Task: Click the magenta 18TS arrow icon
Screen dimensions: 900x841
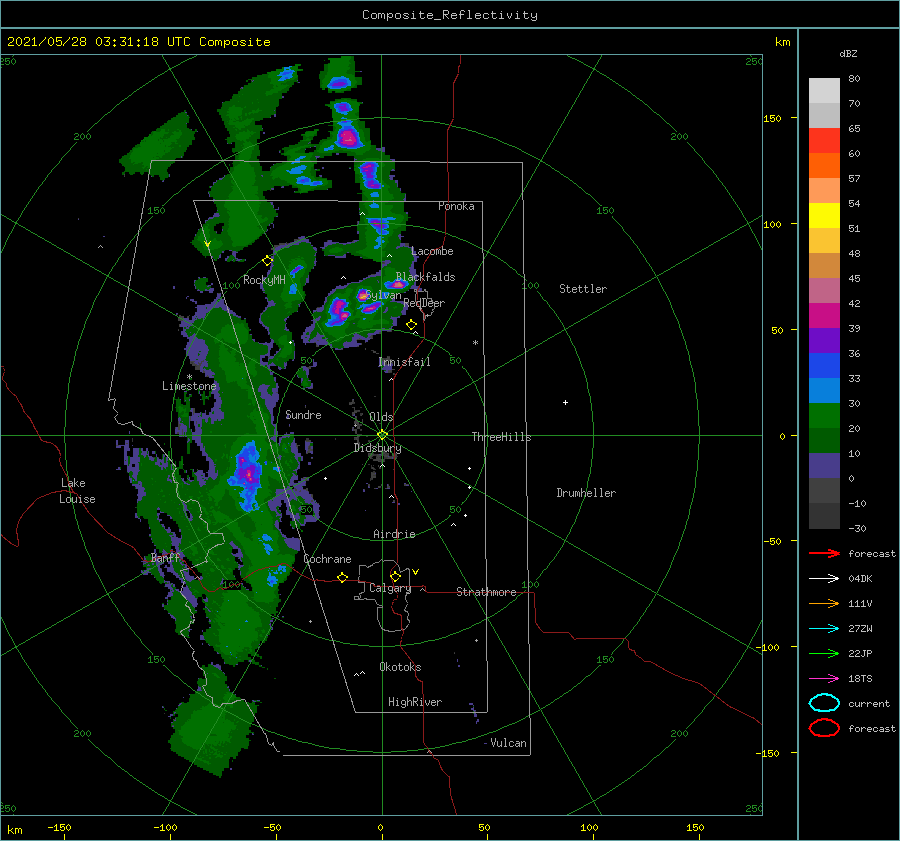Action: (x=824, y=679)
